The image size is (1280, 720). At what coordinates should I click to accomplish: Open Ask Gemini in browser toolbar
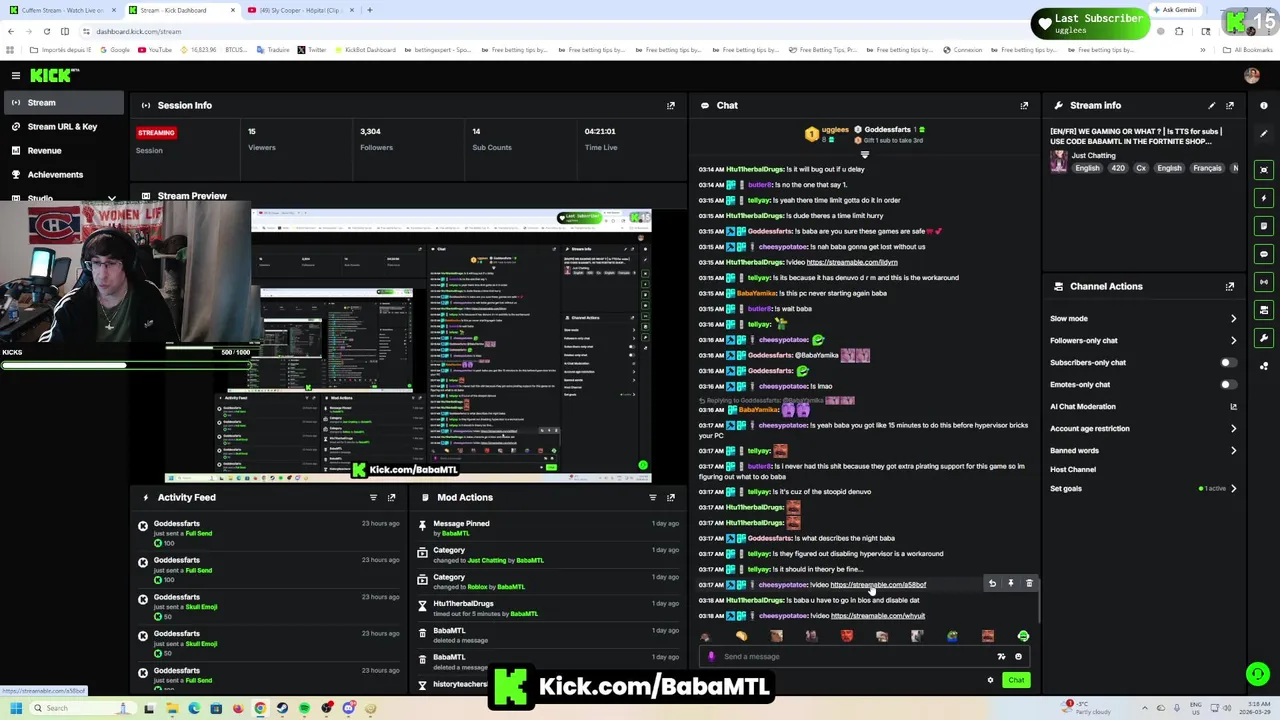(1174, 10)
